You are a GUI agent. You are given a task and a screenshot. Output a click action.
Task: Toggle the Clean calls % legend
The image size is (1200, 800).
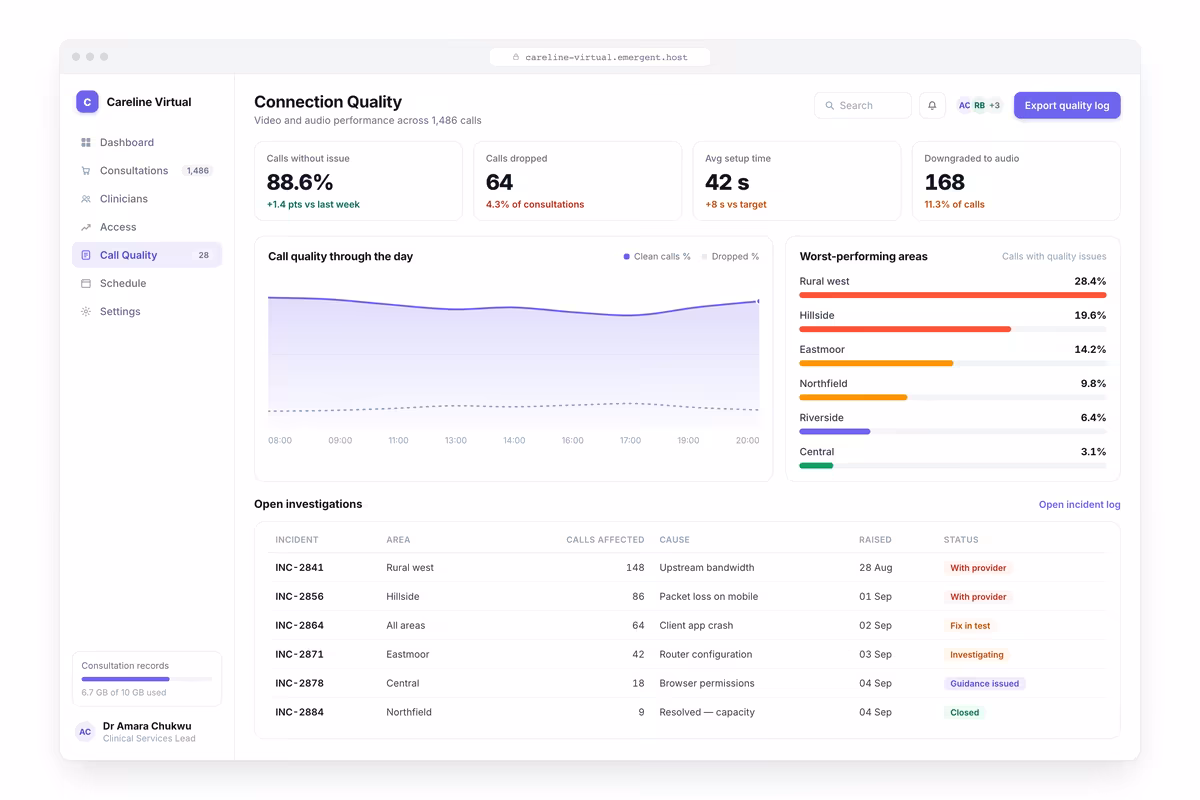point(657,256)
